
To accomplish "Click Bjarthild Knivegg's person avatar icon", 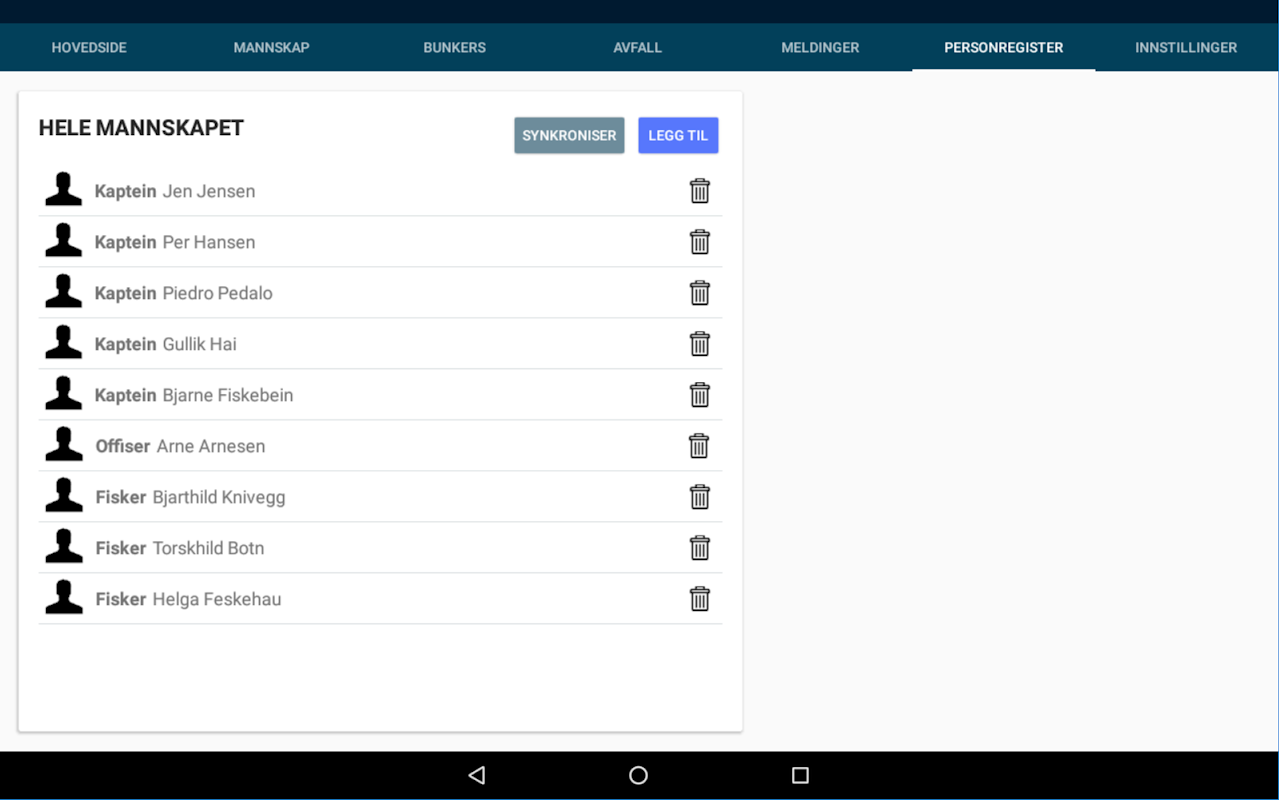I will coord(64,496).
